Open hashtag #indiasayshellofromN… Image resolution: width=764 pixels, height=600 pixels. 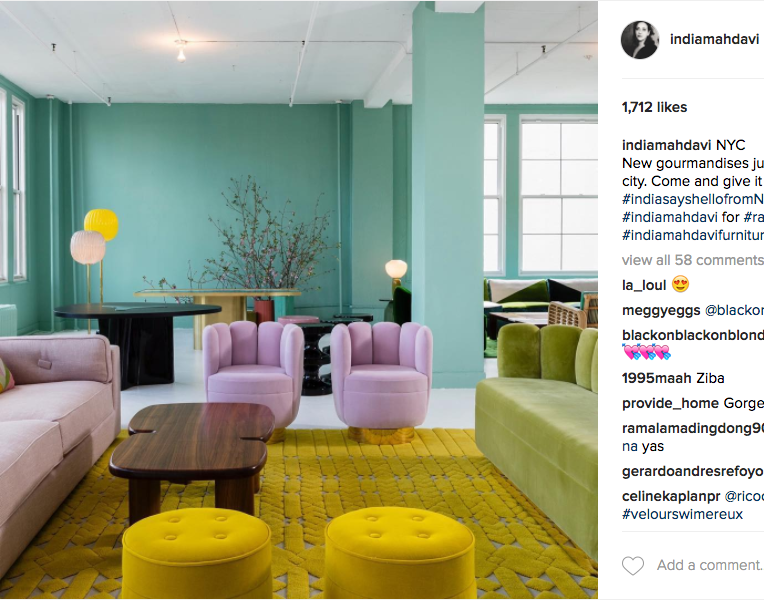point(693,199)
